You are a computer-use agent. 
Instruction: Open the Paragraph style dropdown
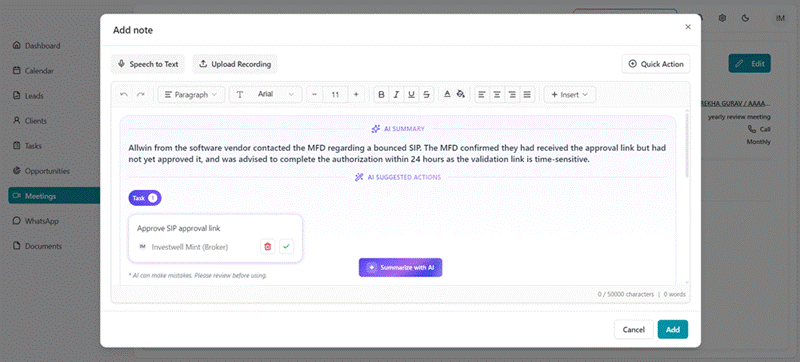(191, 94)
